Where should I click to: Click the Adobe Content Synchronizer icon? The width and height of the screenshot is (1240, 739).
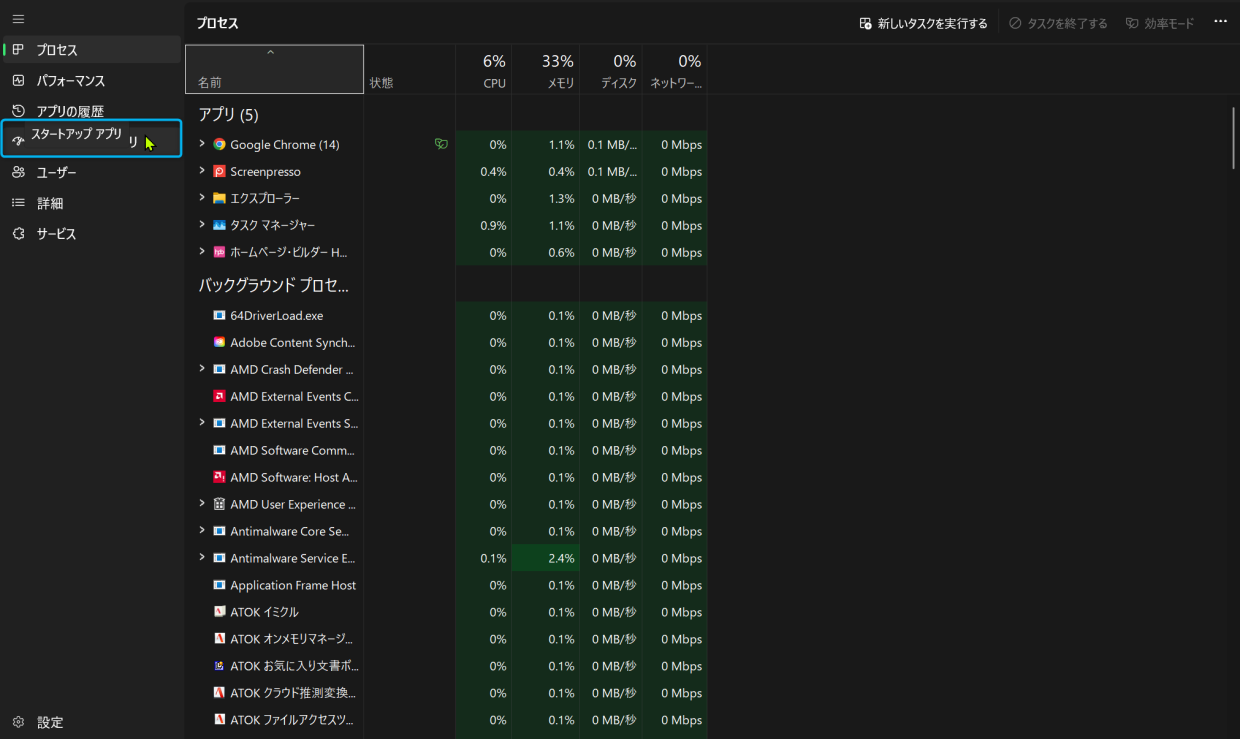coord(219,343)
